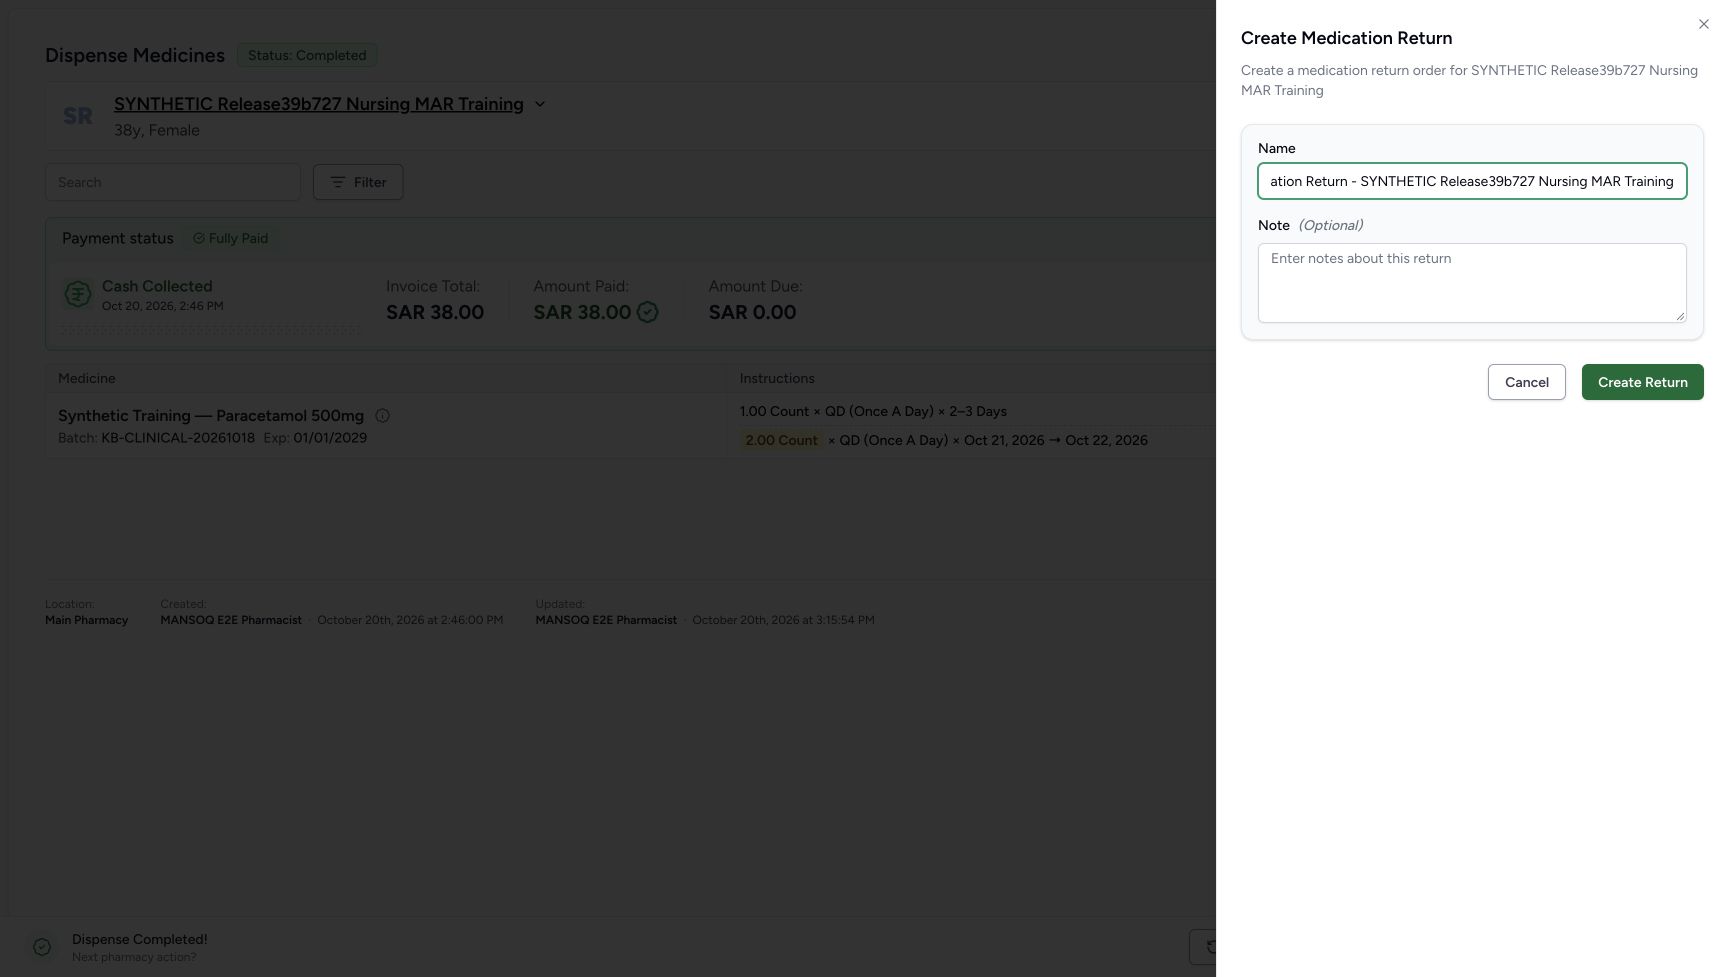Click the Create Return button
This screenshot has width=1728, height=977.
pos(1642,382)
